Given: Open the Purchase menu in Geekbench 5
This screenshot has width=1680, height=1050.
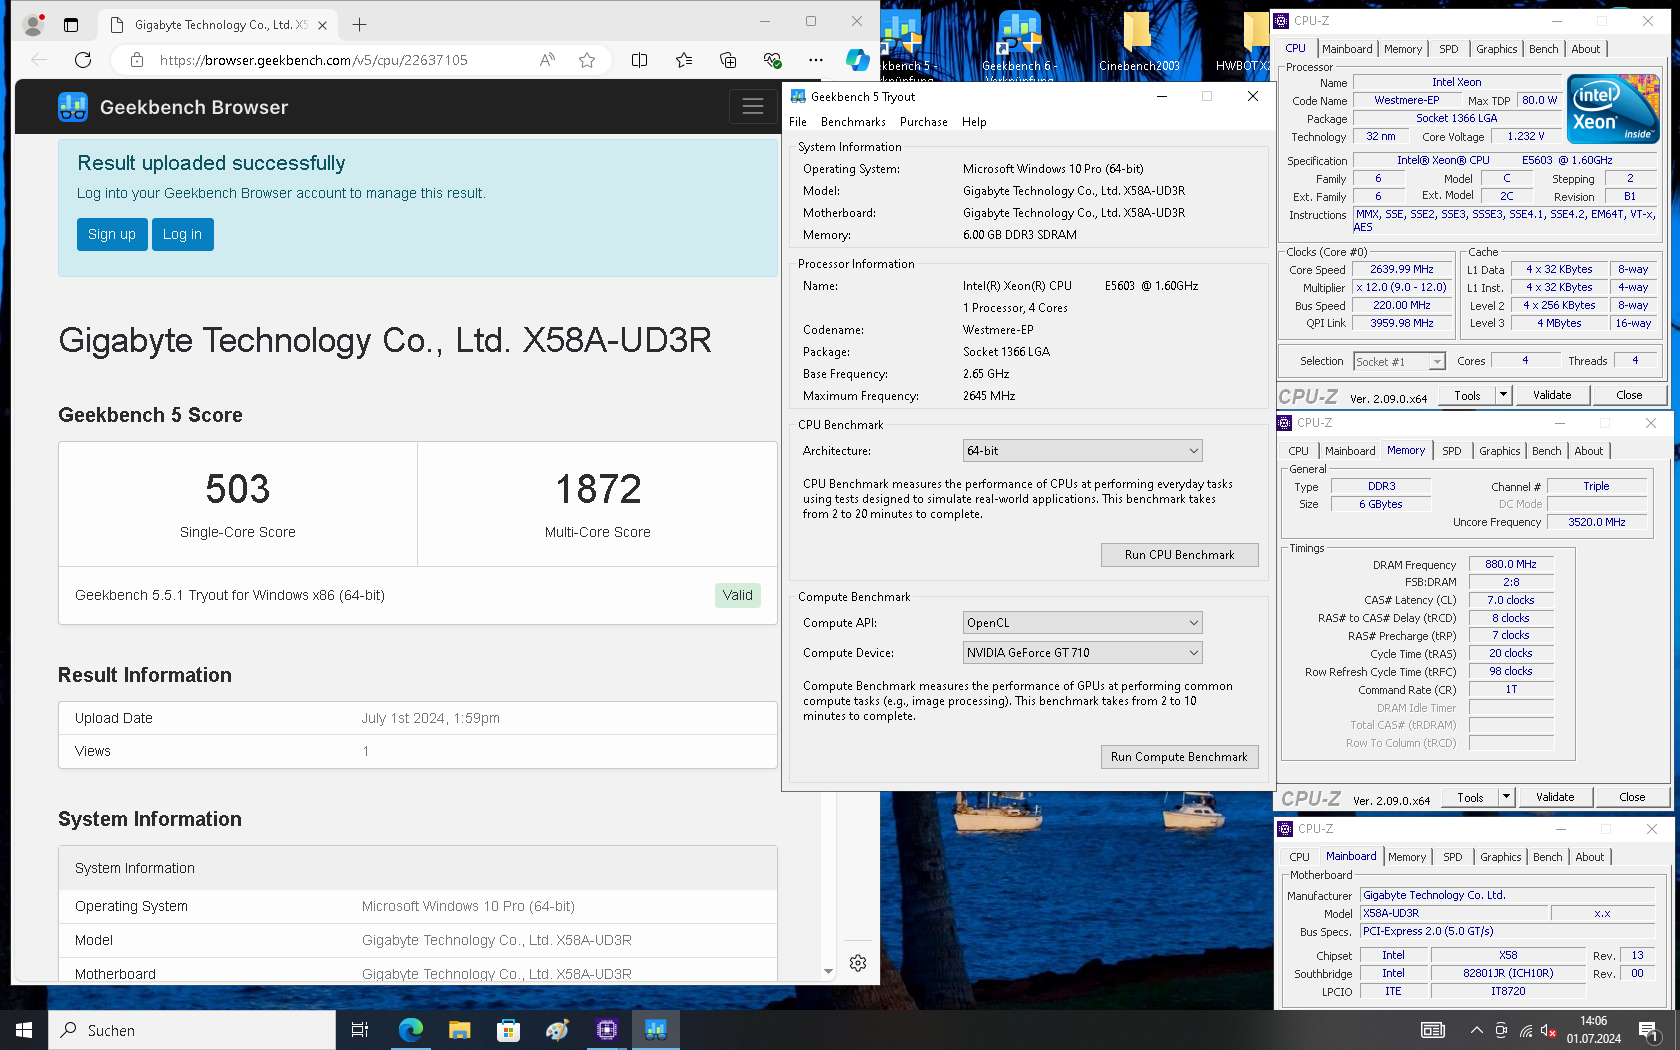Looking at the screenshot, I should click(x=924, y=122).
